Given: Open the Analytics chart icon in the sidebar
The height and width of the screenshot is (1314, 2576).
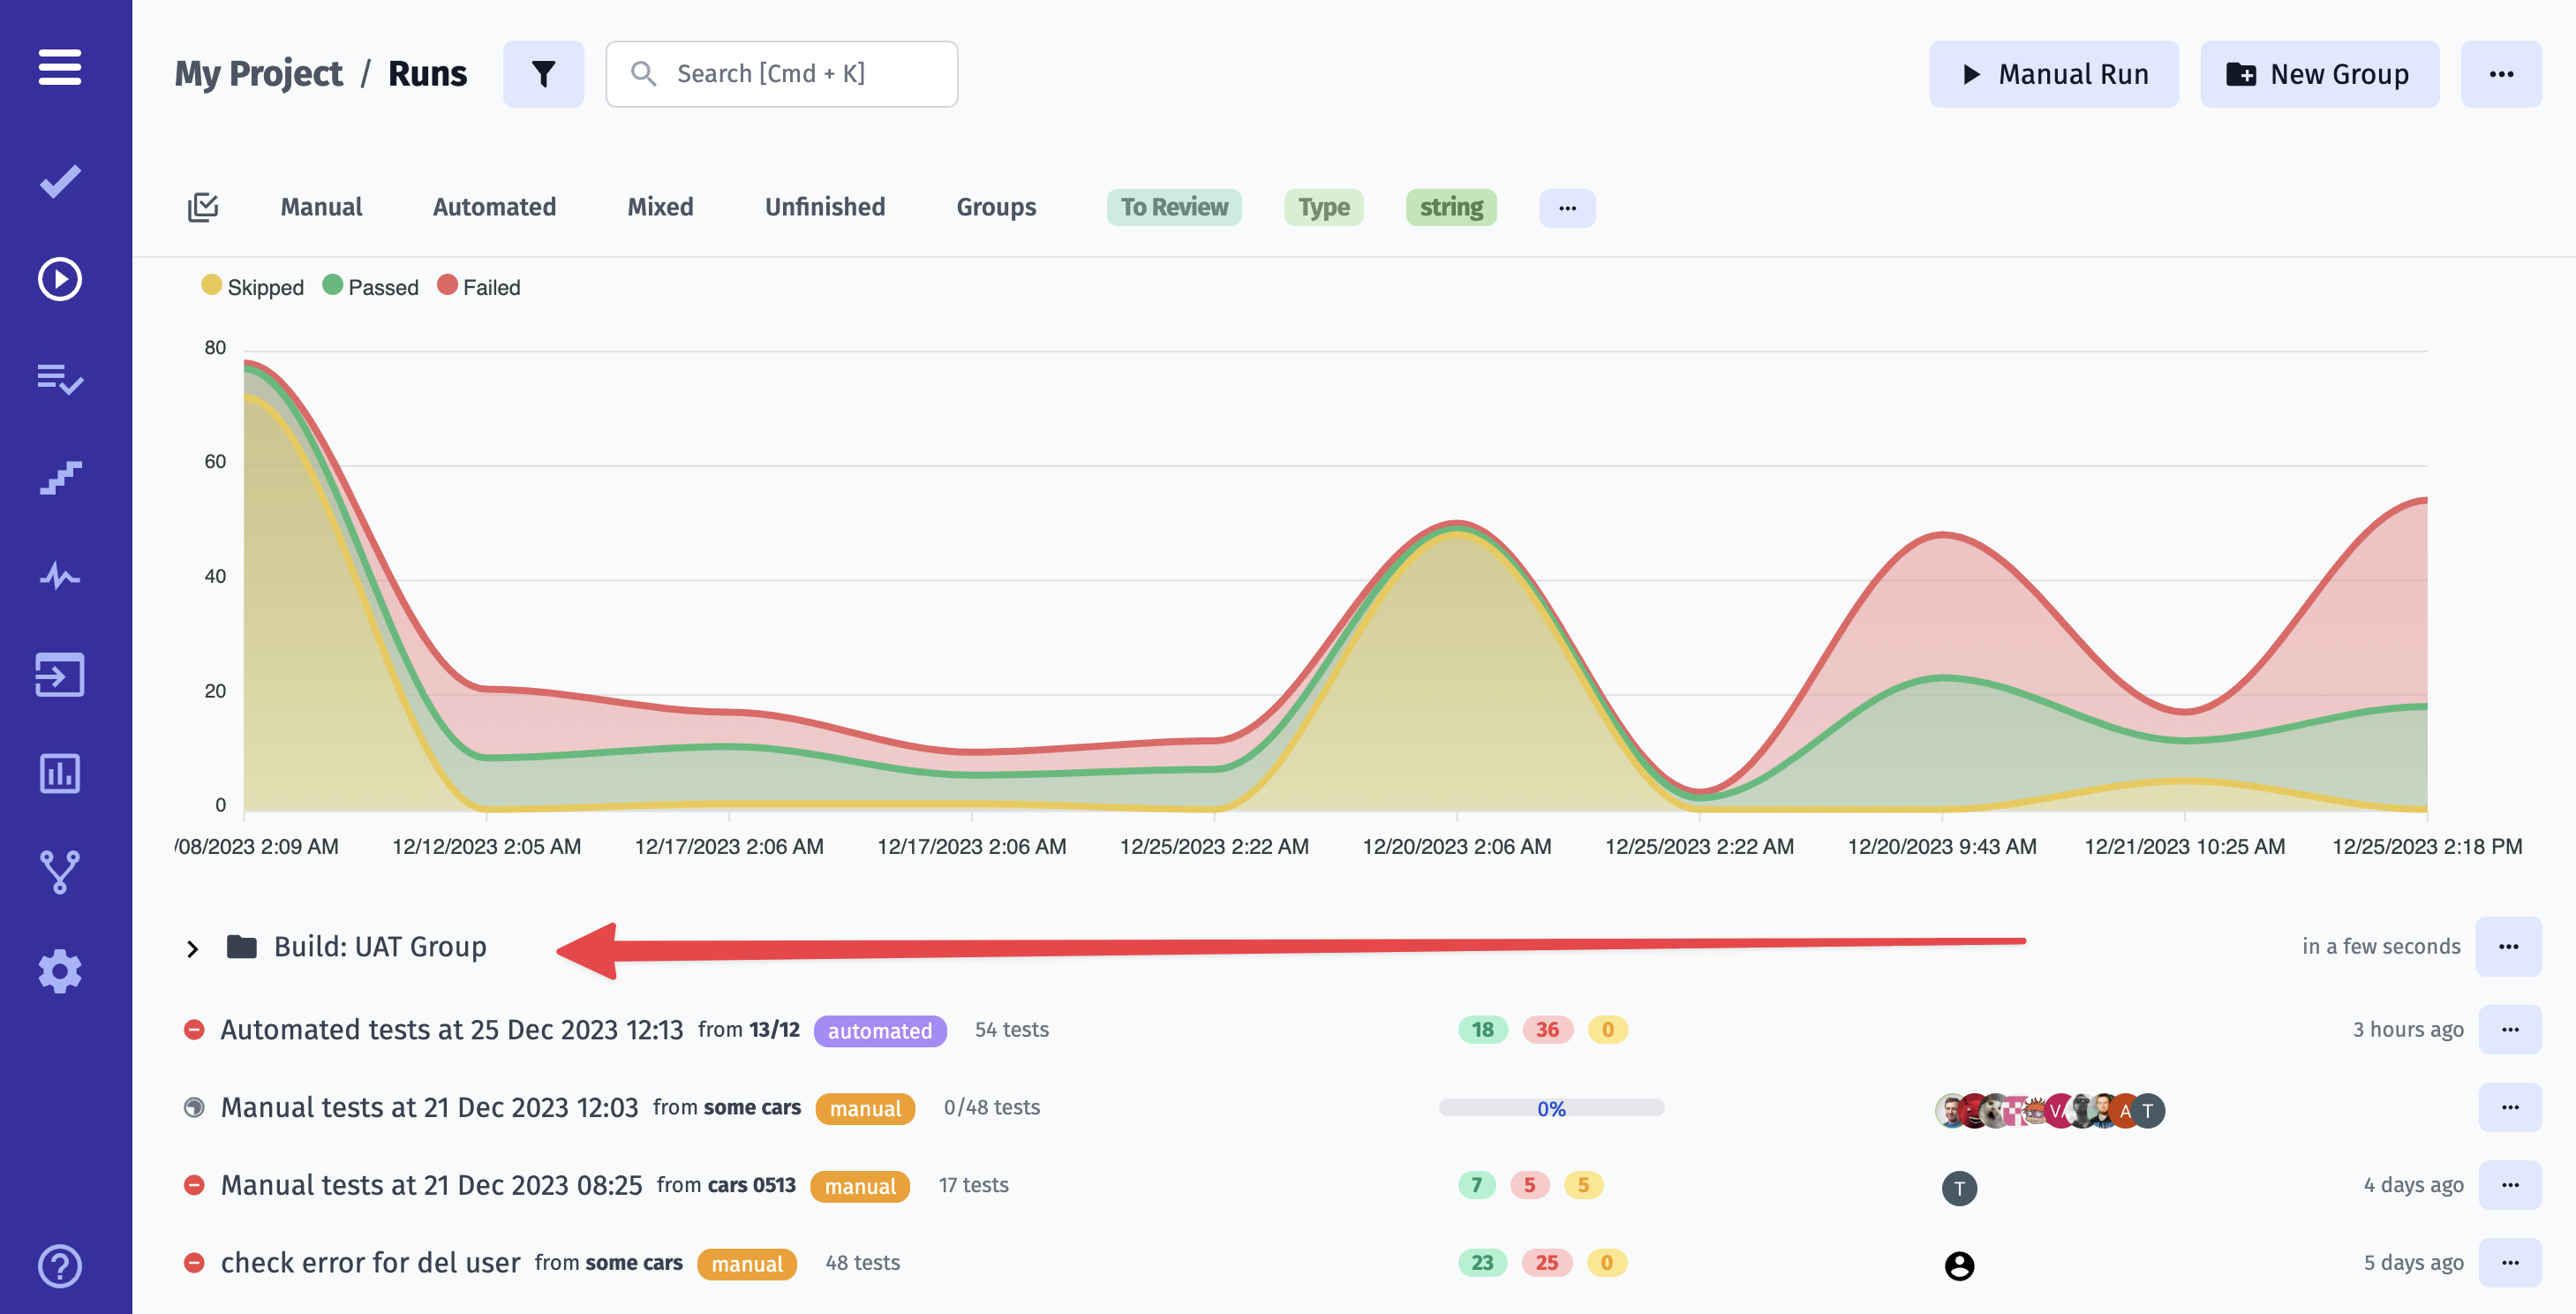Looking at the screenshot, I should (60, 773).
